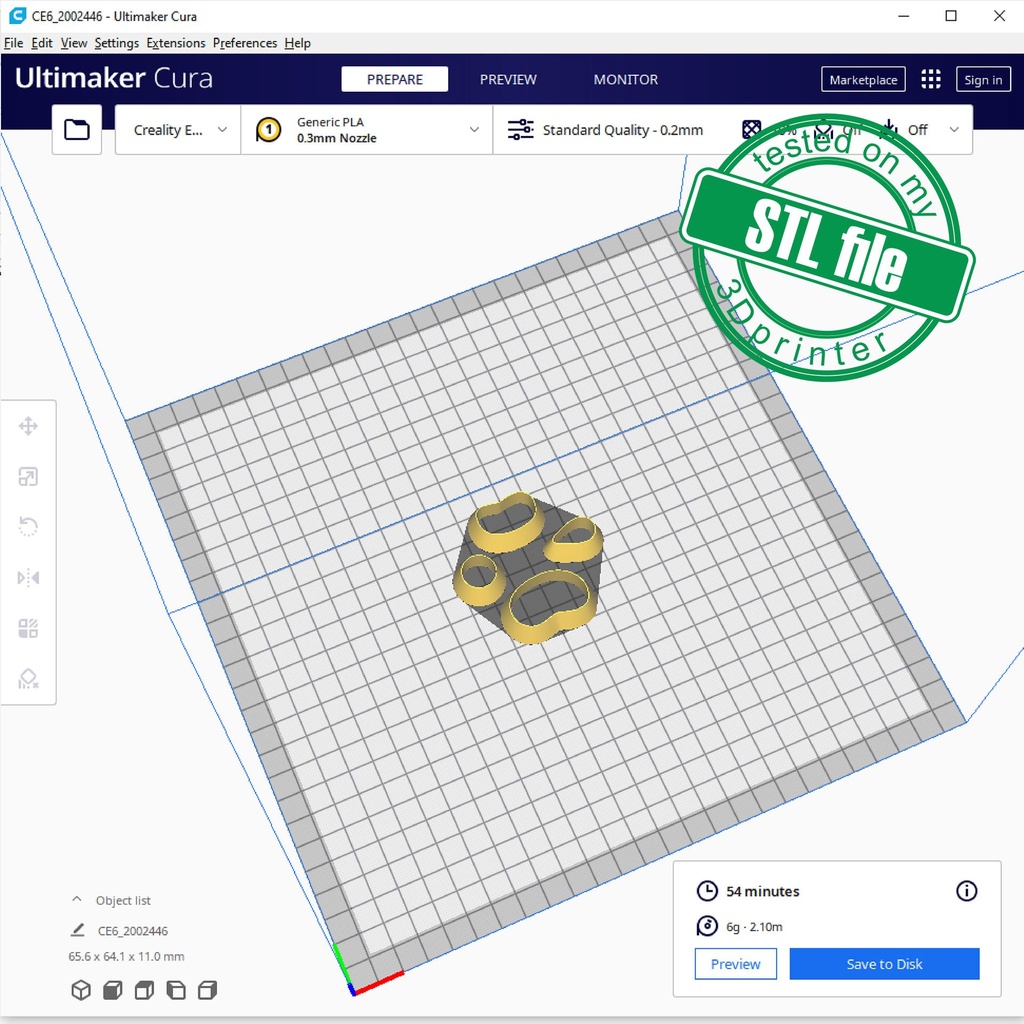Screen dimensions: 1024x1024
Task: Select the Mirror tool
Action: coord(28,578)
